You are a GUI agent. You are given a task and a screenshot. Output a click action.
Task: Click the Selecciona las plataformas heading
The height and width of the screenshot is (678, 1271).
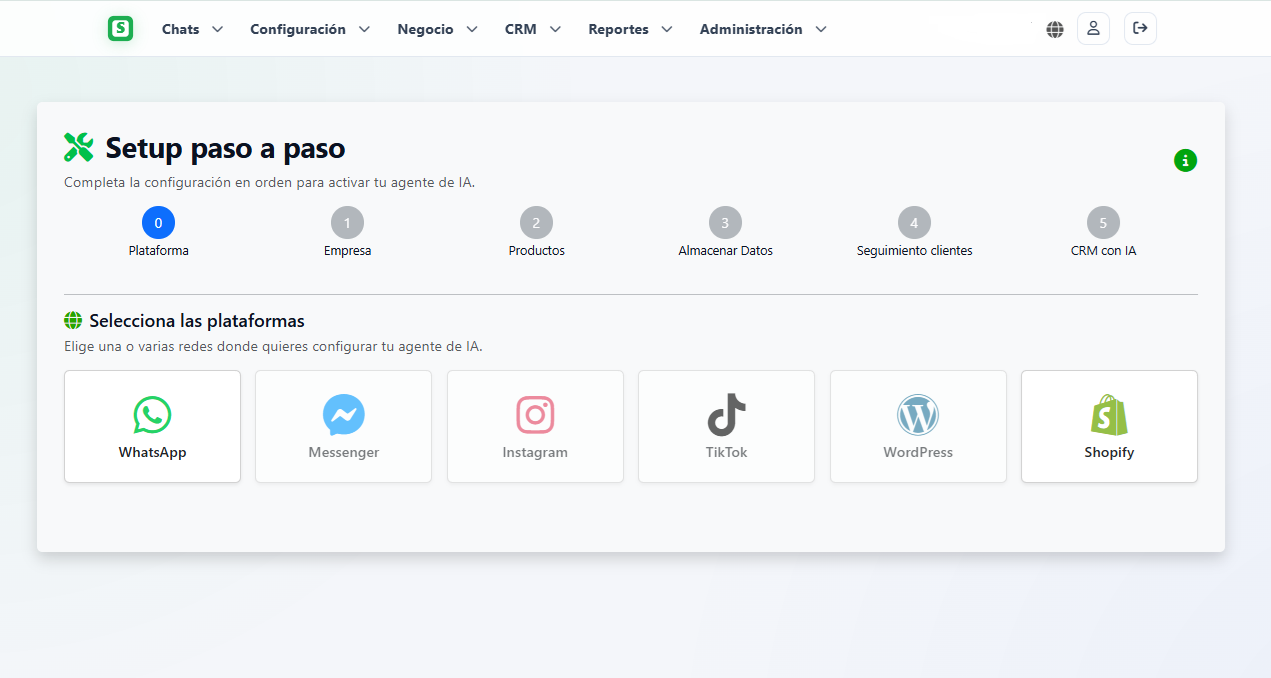point(197,321)
